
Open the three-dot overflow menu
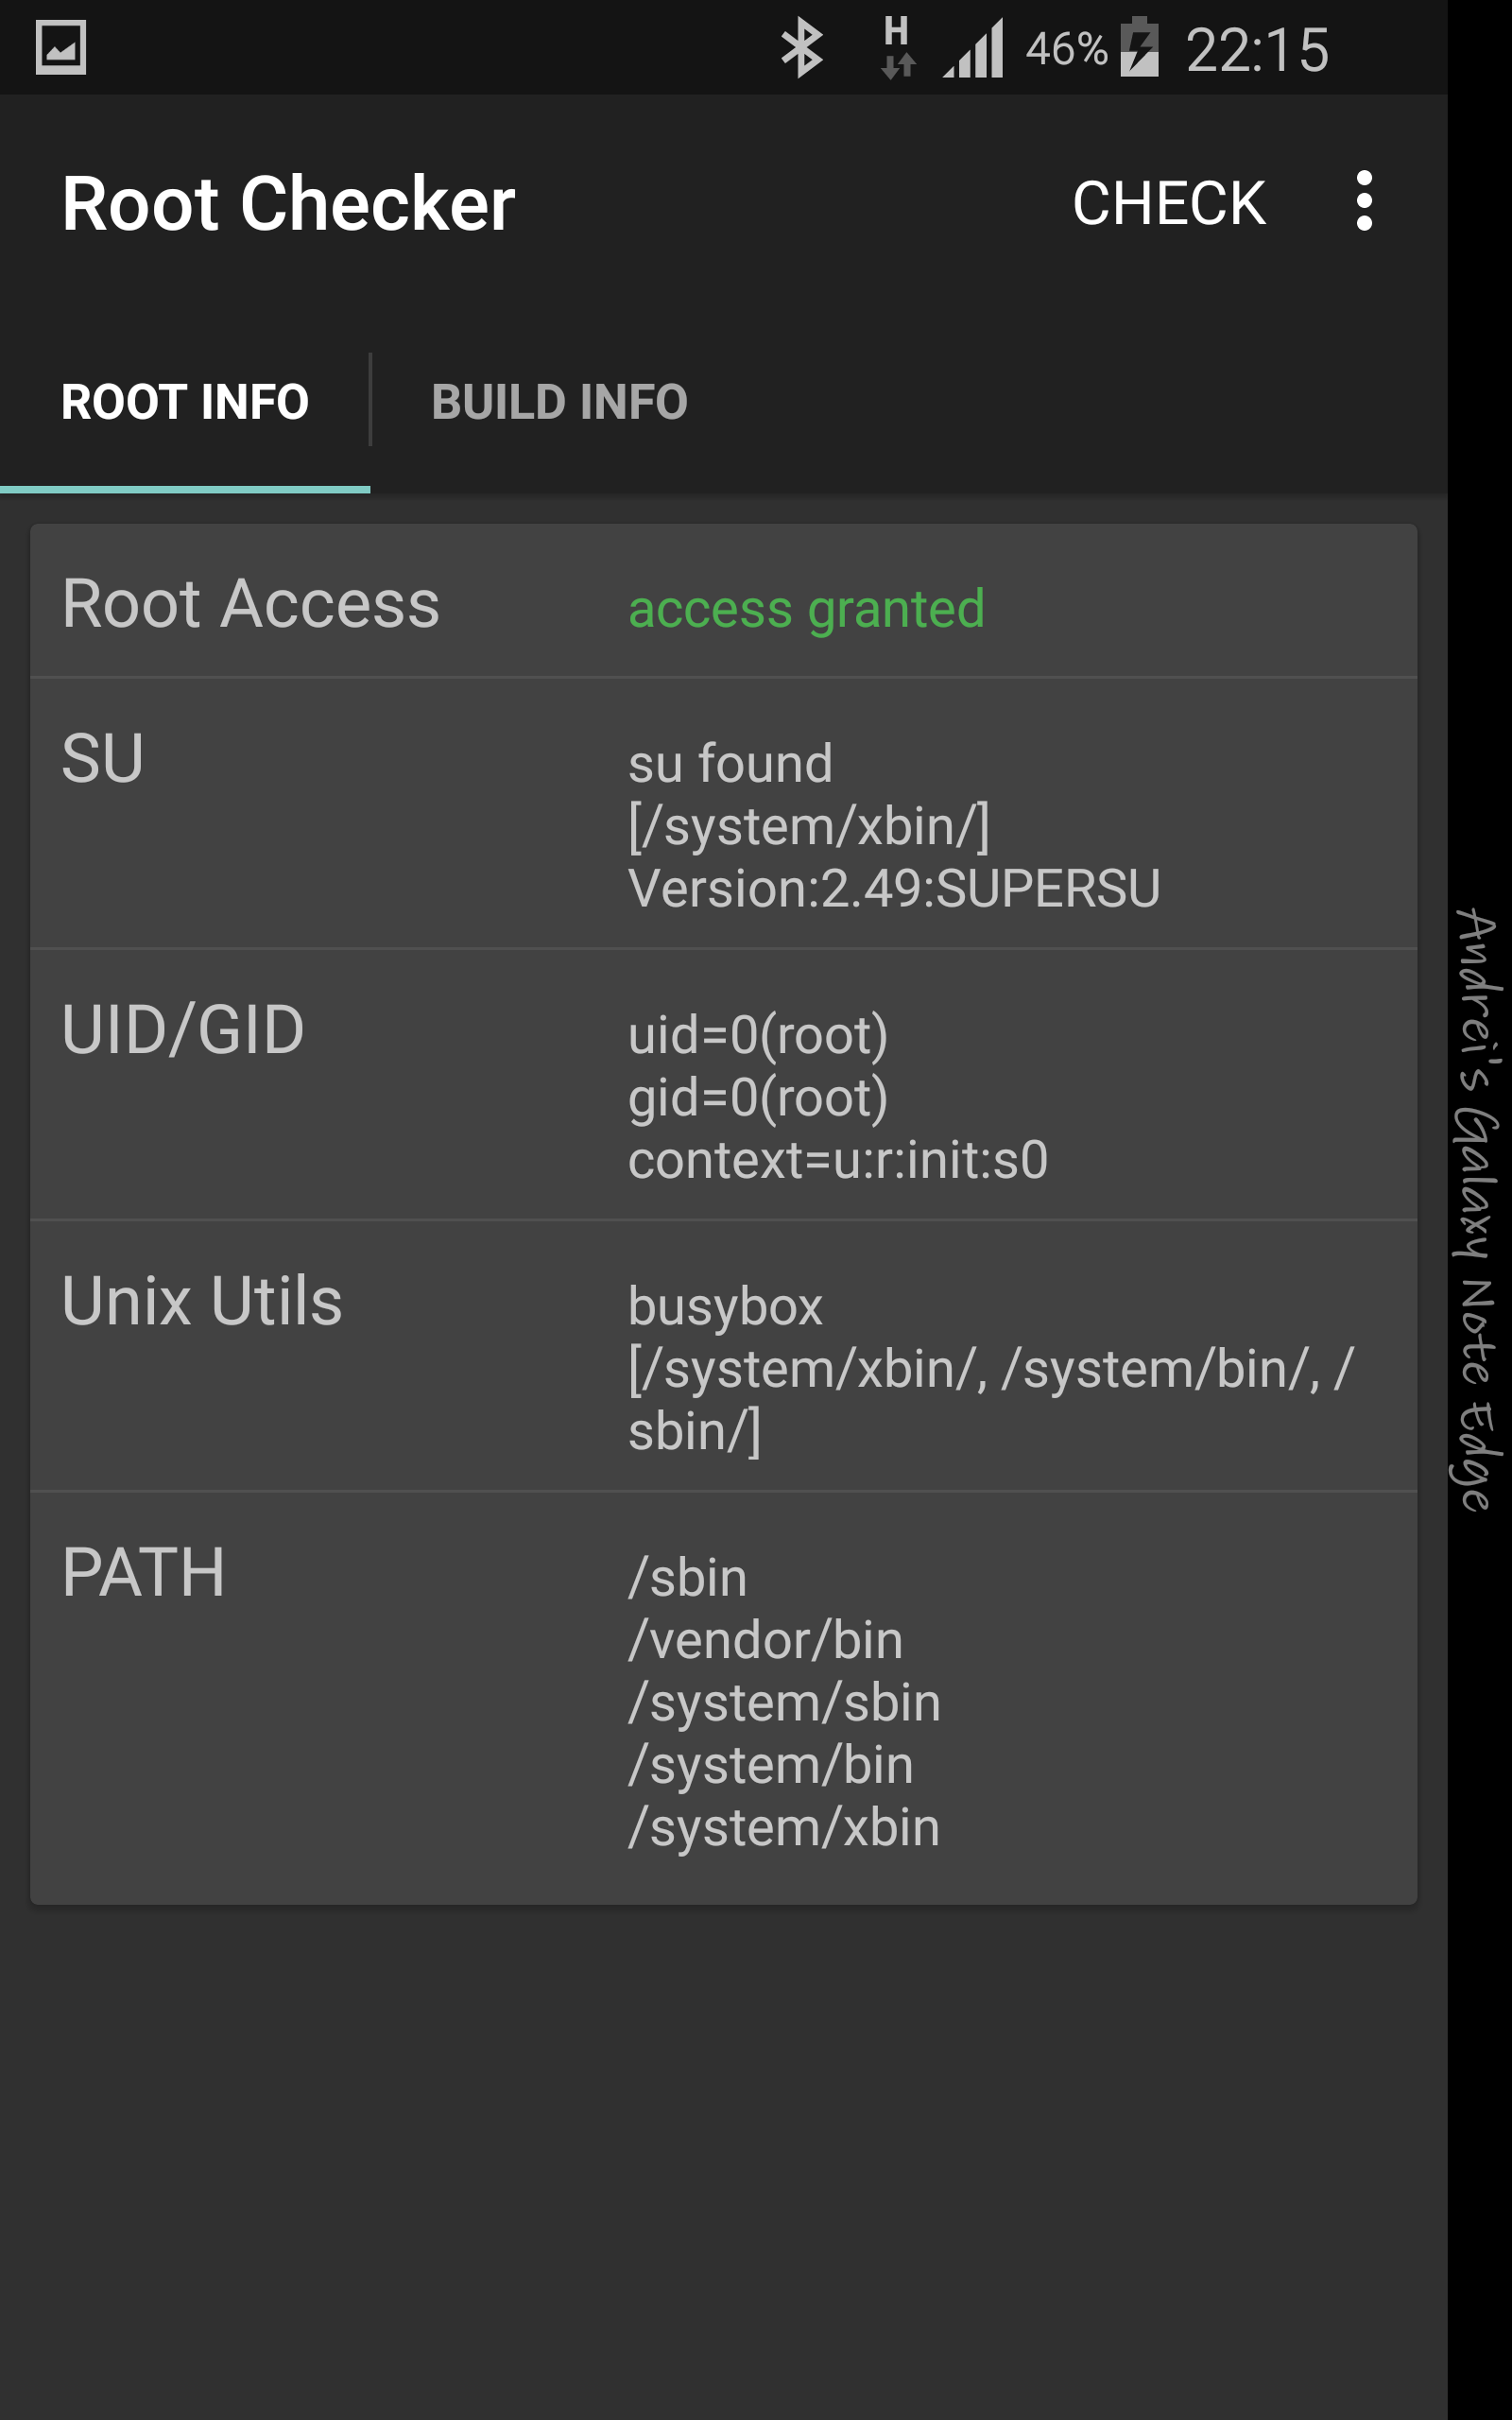(1364, 202)
